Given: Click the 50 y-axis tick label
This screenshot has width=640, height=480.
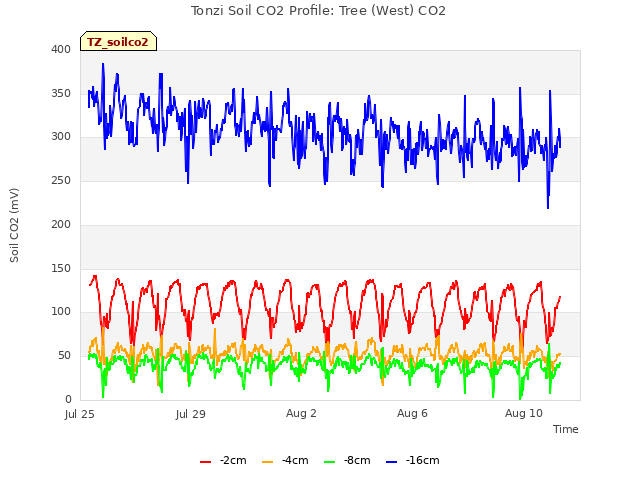Looking at the screenshot, I should [64, 356].
